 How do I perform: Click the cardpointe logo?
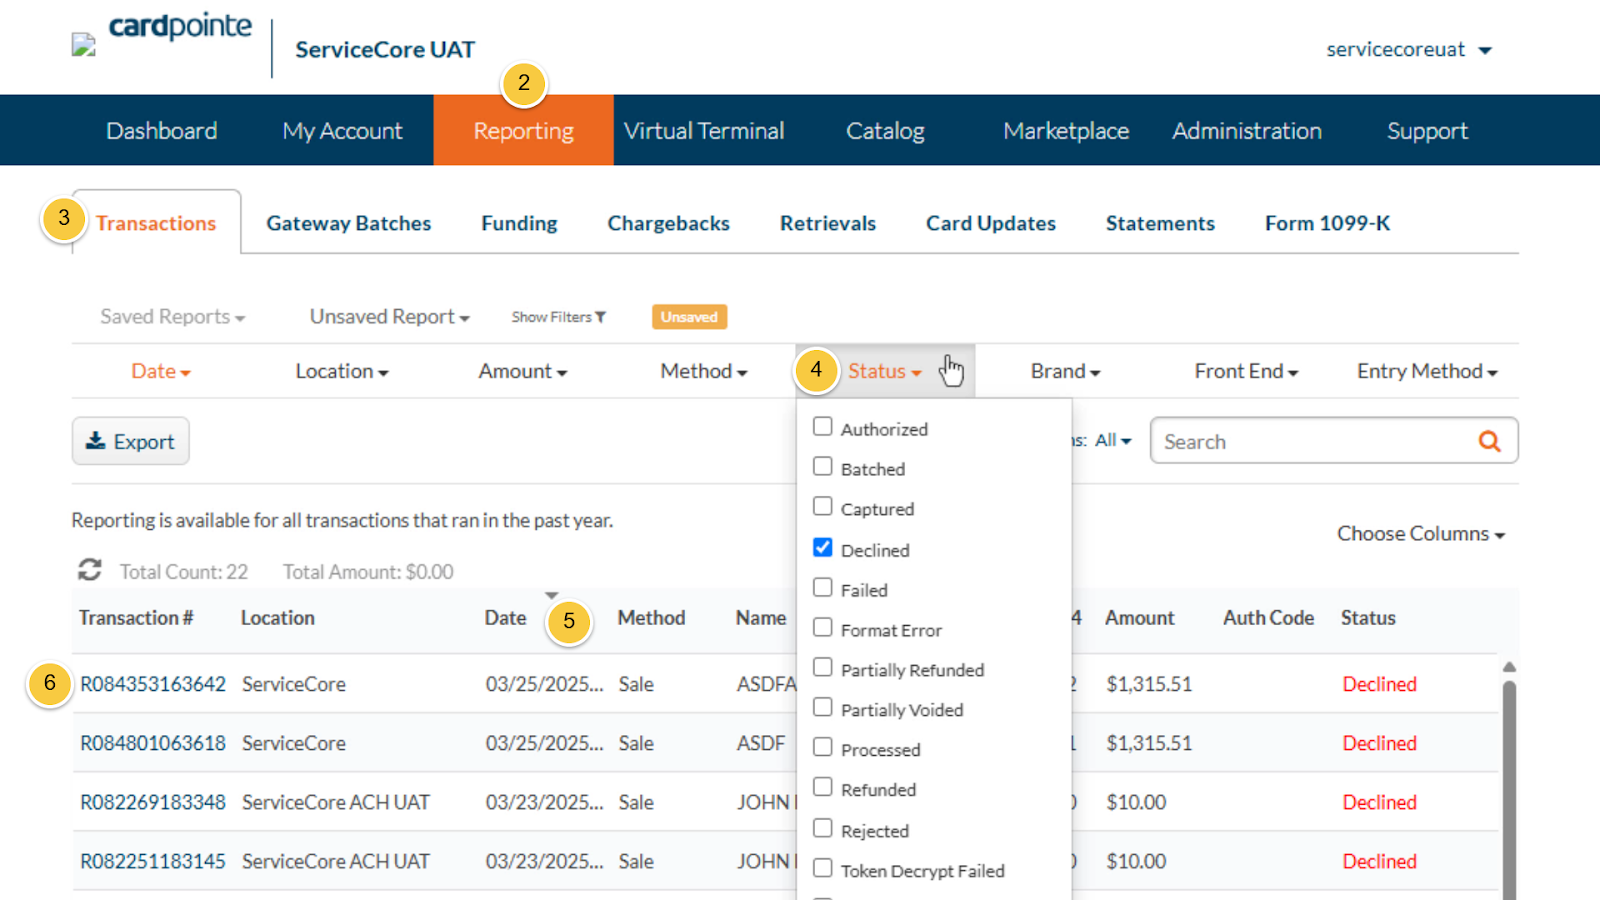[180, 27]
